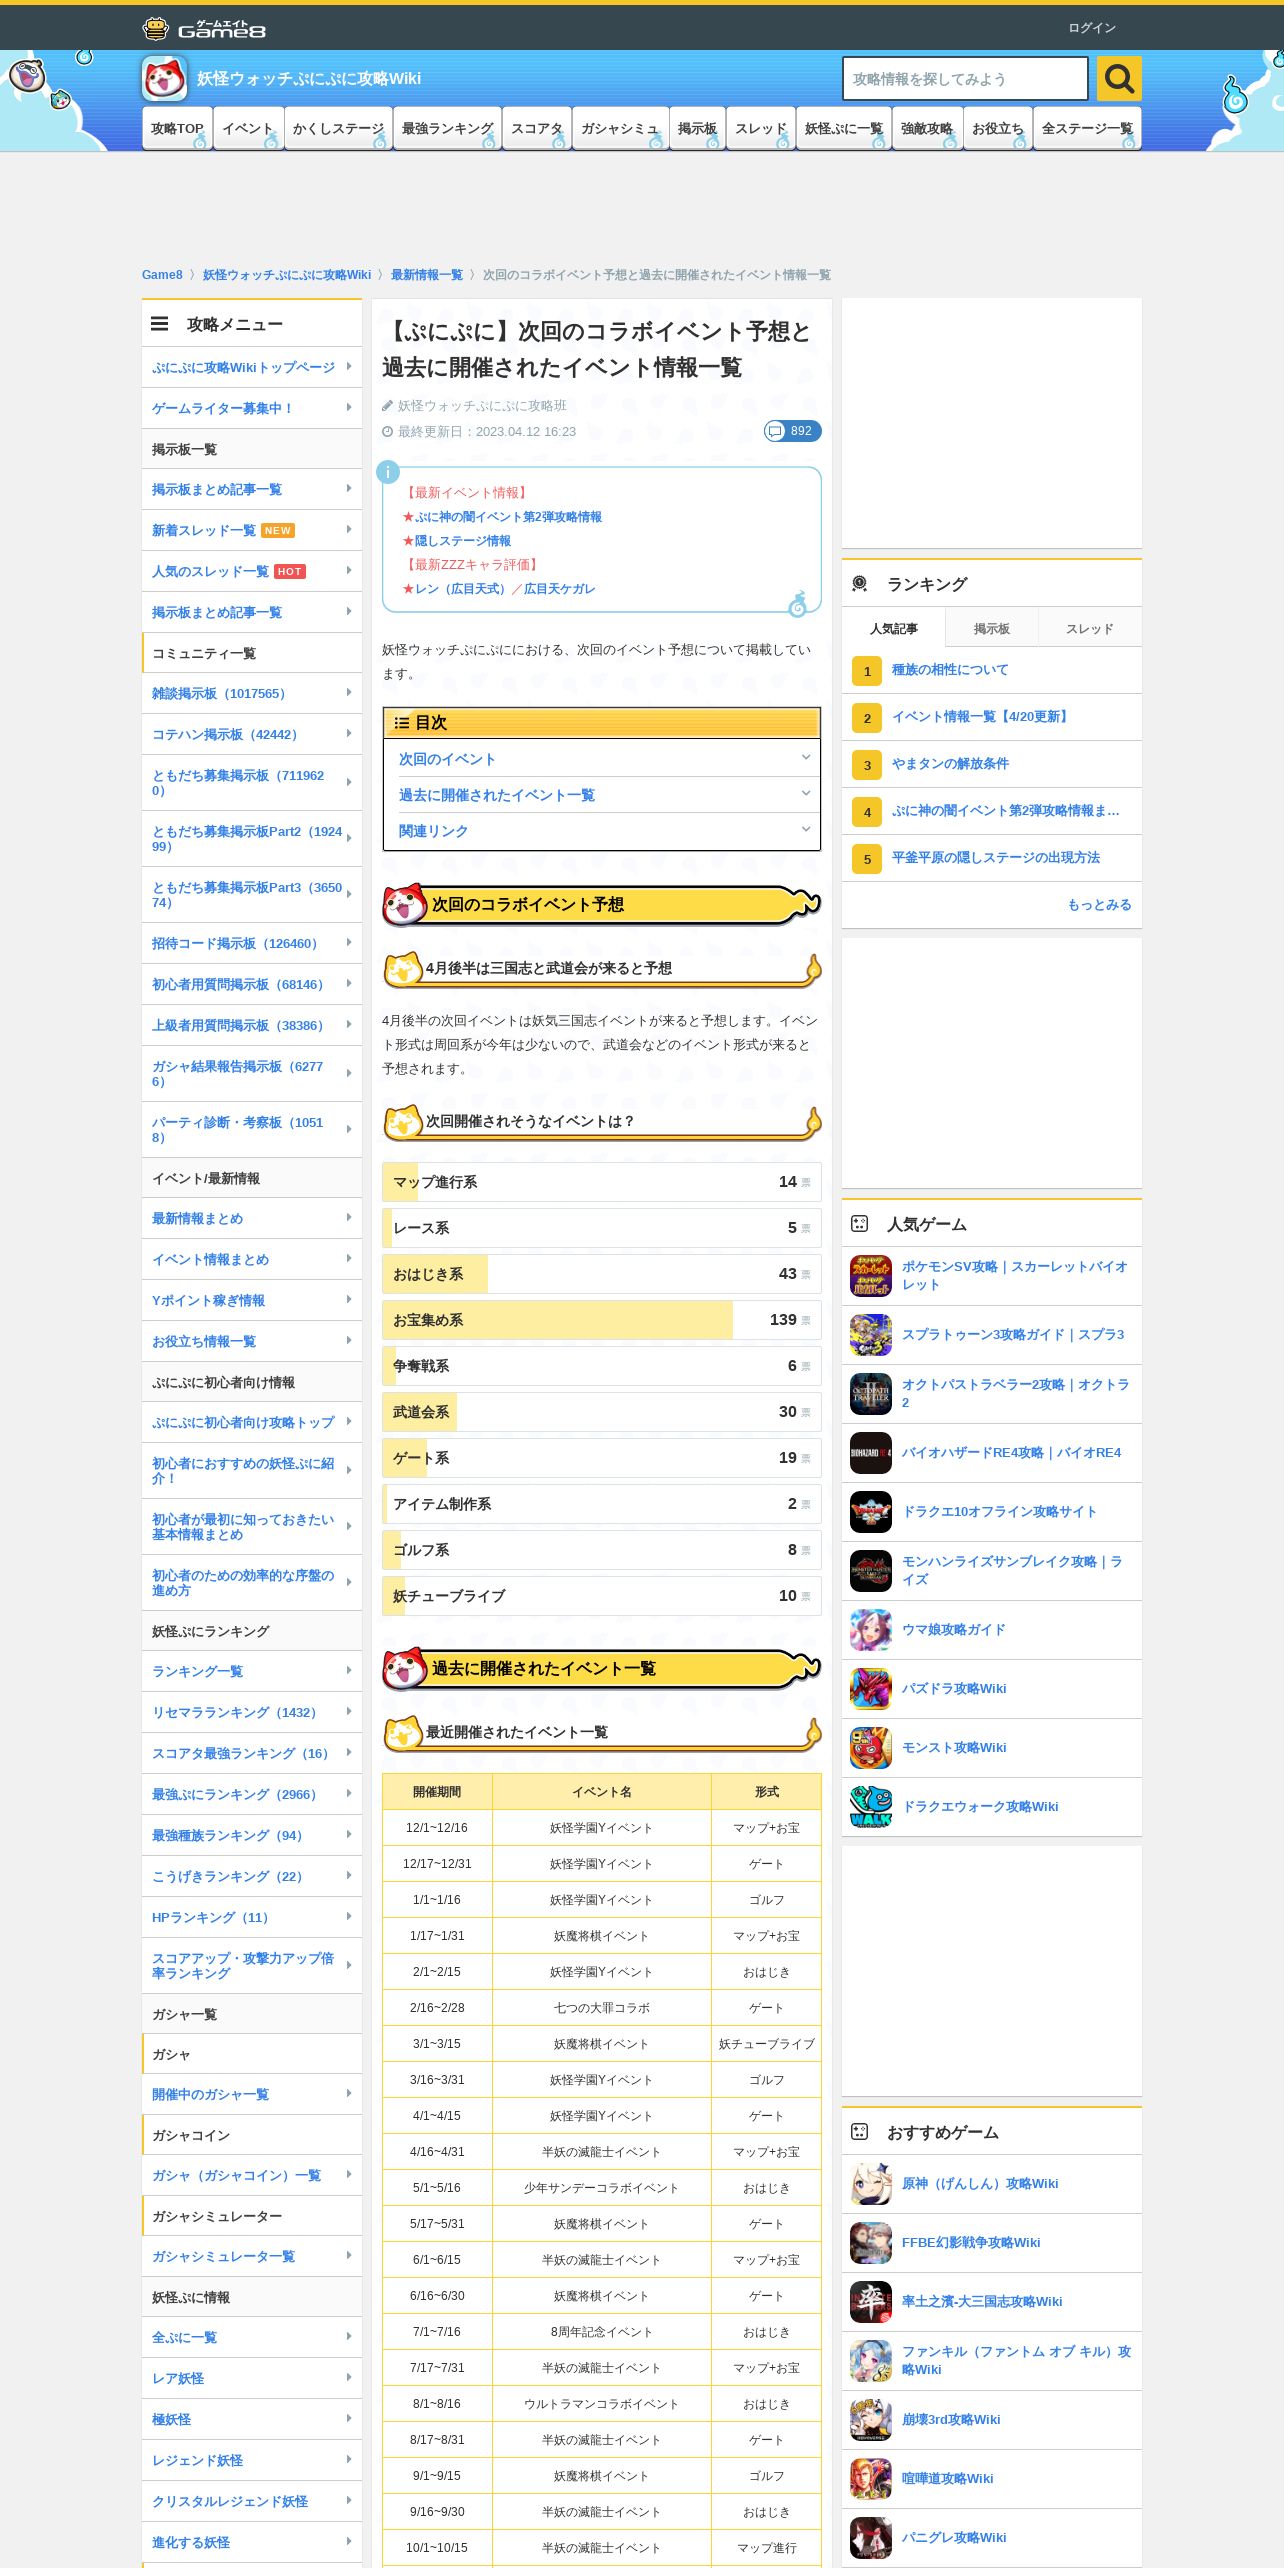Open 雑談掲示板 sidebar item
Screen dimensions: 1284x2568
[x=252, y=693]
